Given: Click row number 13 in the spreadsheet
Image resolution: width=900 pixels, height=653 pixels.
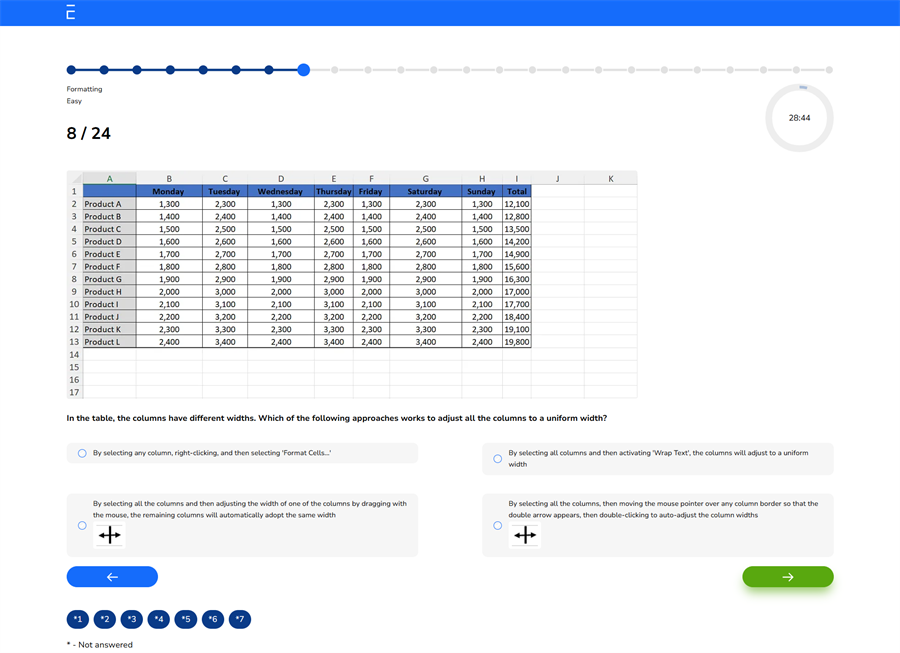Looking at the screenshot, I should click(x=73, y=341).
